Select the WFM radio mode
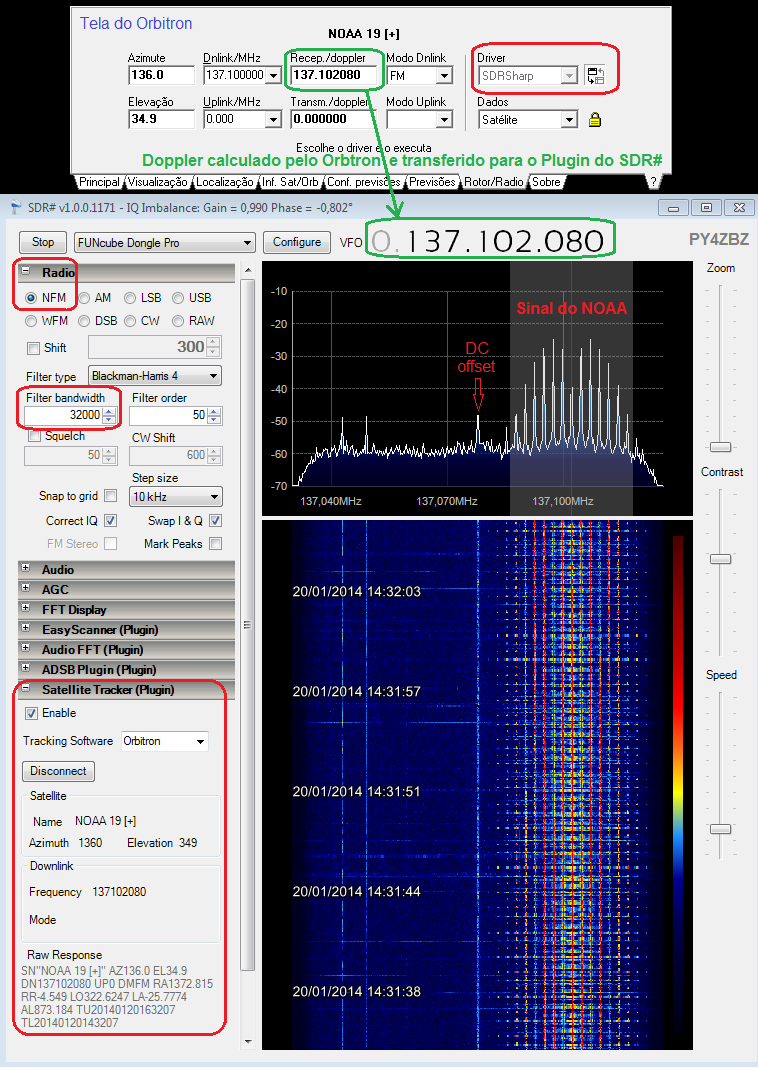Image resolution: width=758 pixels, height=1068 pixels. click(x=31, y=321)
